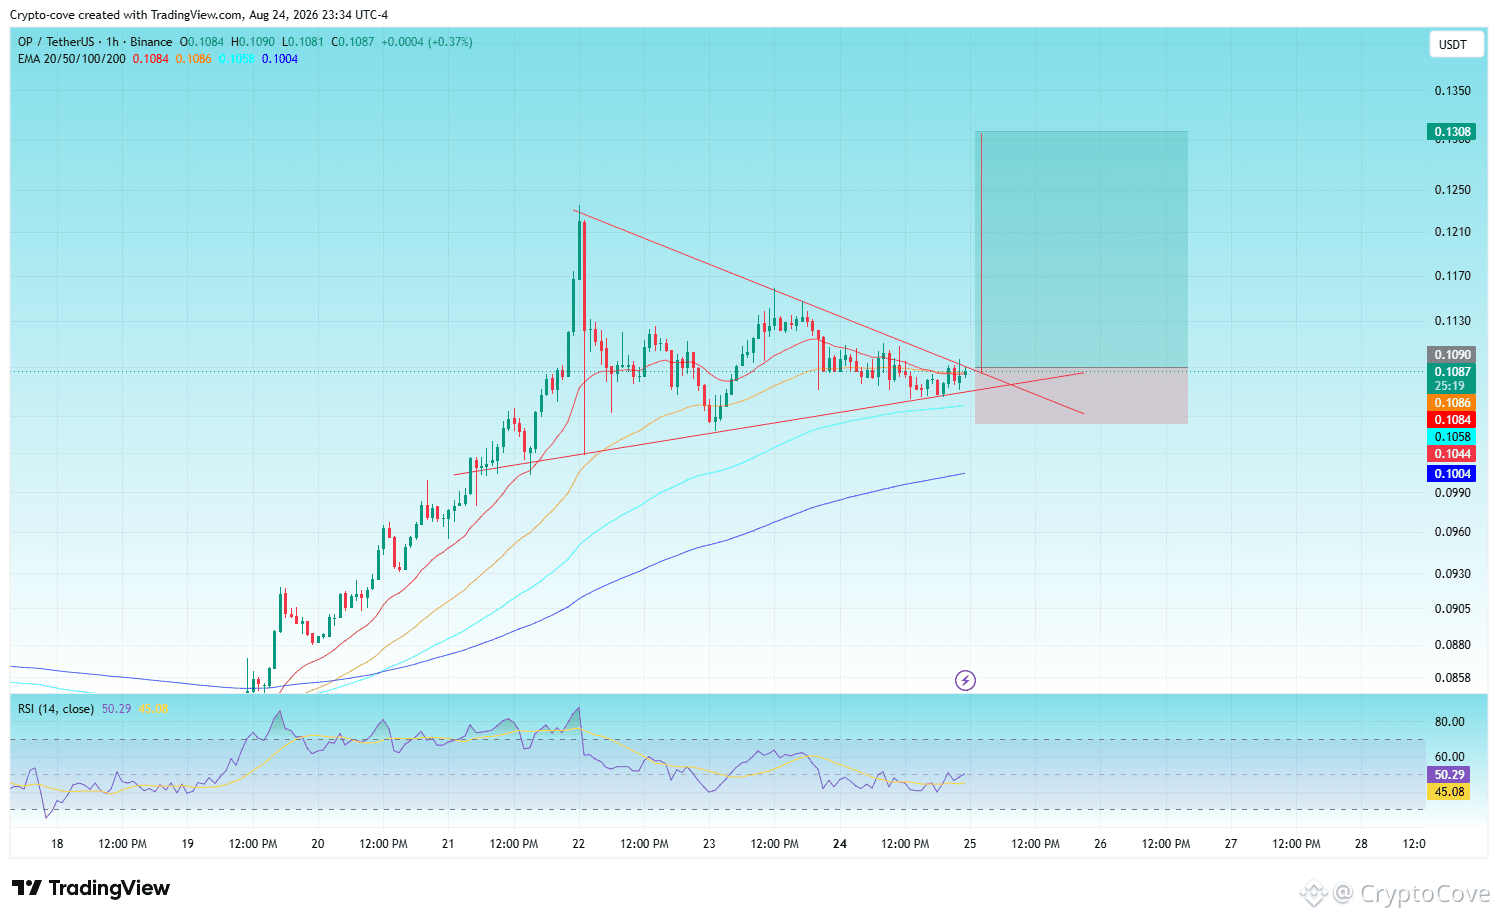This screenshot has height=918, width=1498.
Task: Click the blue 0.1004 label on the price axis
Action: (1452, 474)
